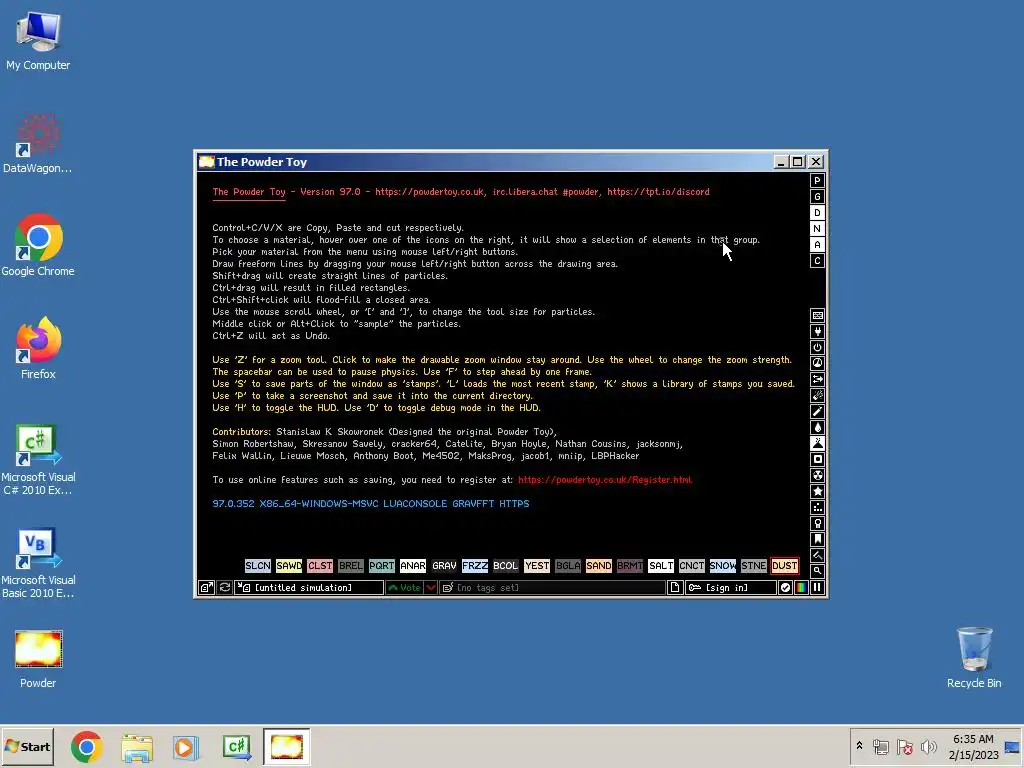This screenshot has height=768, width=1024.
Task: Open simulation options checkmark icon
Action: [786, 588]
